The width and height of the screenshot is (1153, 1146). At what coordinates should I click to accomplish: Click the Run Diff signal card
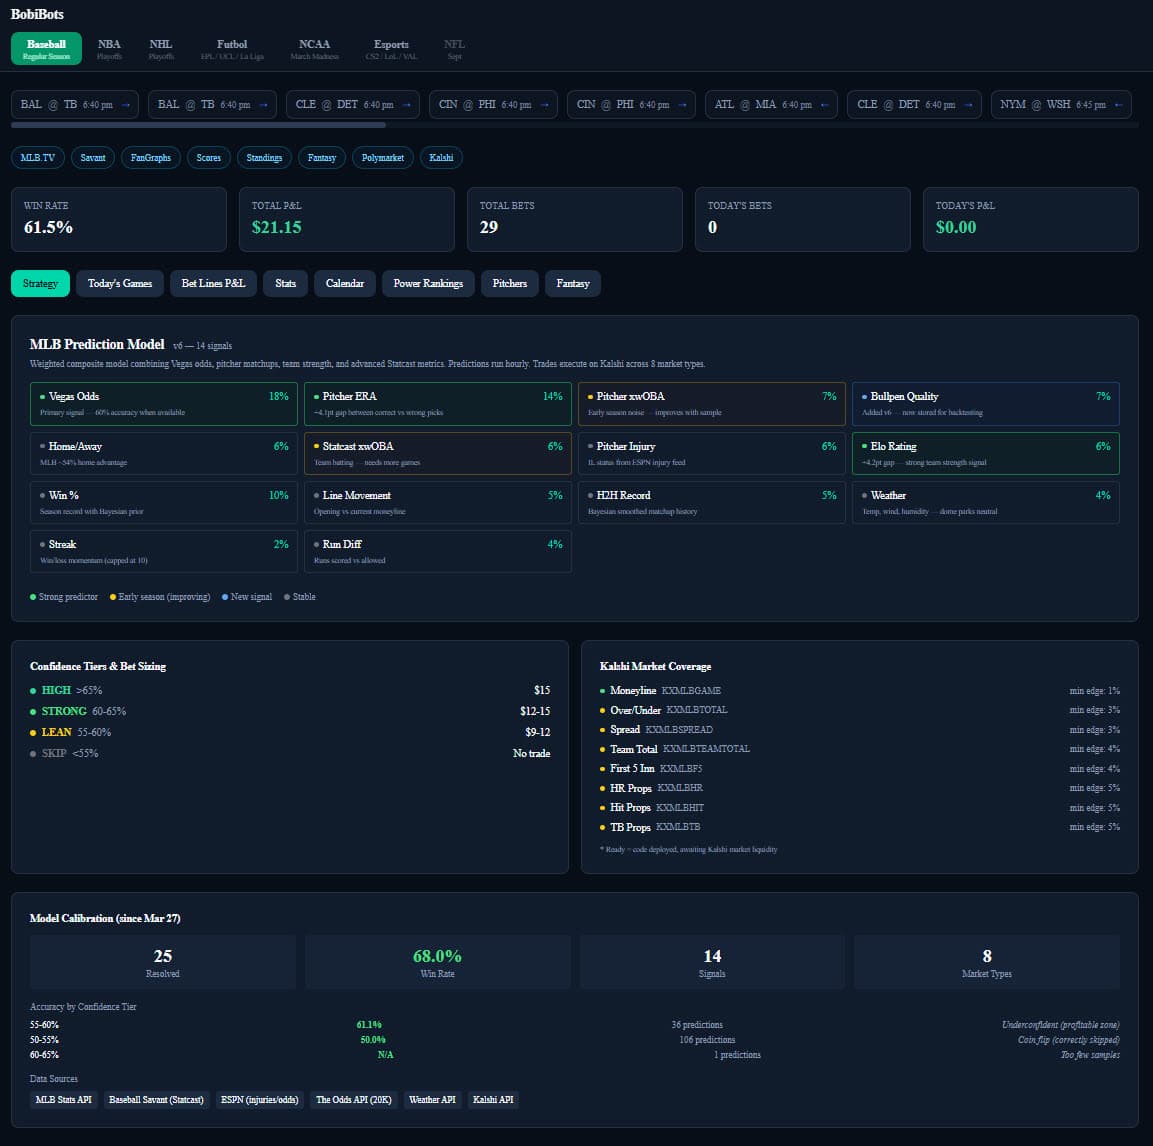pyautogui.click(x=438, y=552)
